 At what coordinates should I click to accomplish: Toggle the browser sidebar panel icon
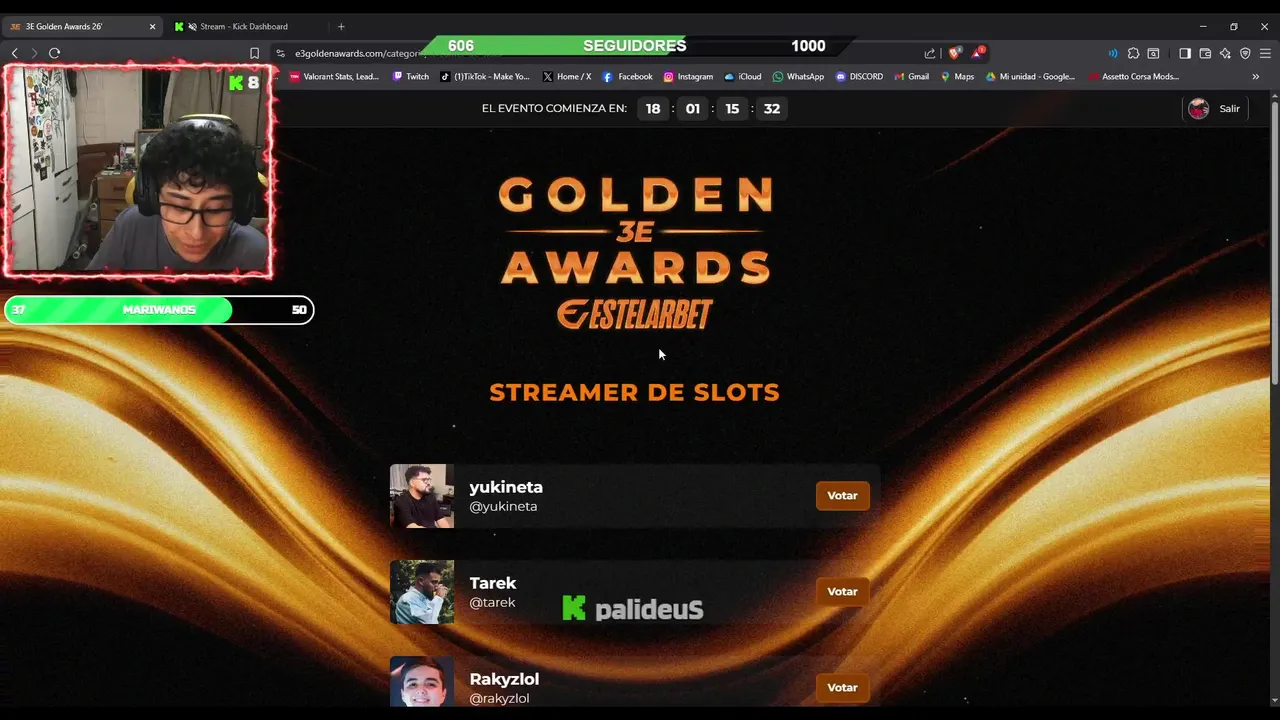click(x=1185, y=53)
